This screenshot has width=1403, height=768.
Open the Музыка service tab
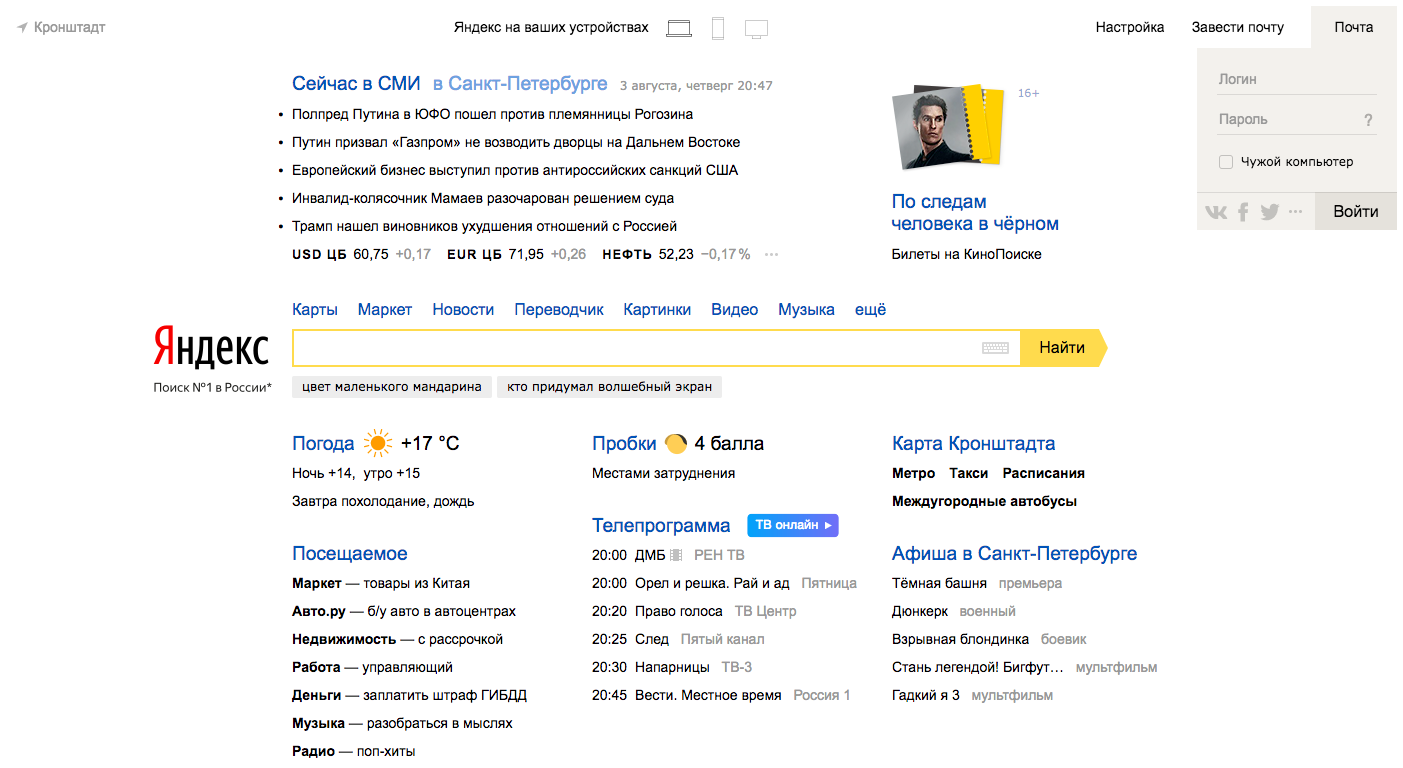tap(806, 309)
